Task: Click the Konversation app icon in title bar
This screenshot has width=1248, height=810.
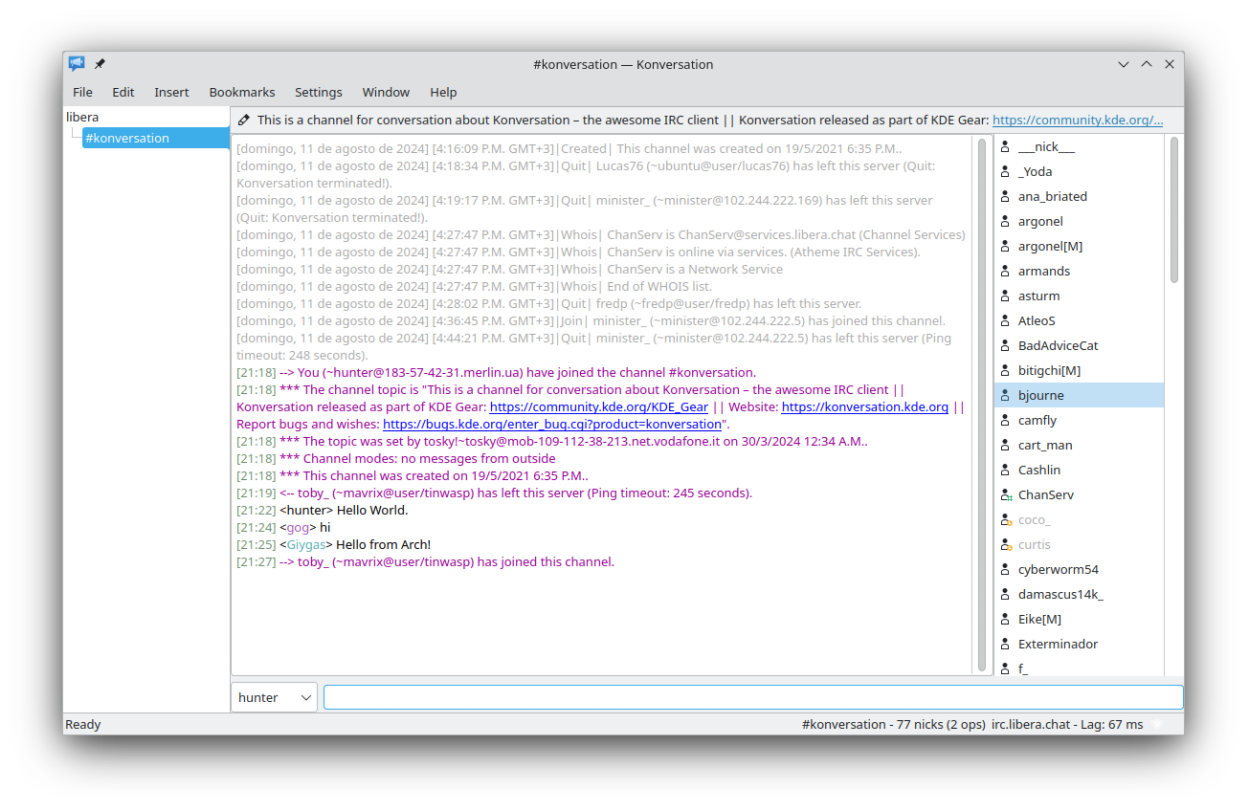Action: 77,64
